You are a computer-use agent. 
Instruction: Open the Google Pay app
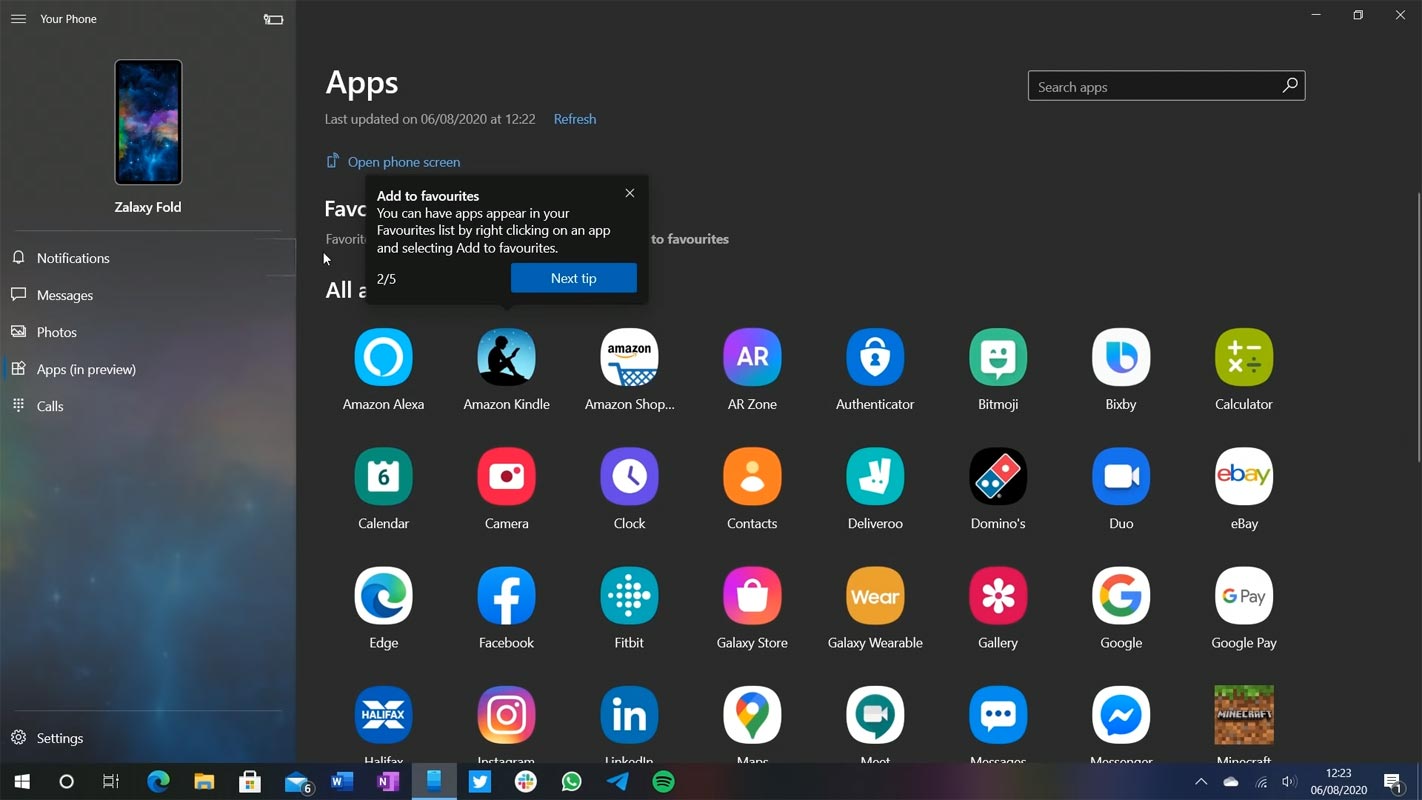1244,596
